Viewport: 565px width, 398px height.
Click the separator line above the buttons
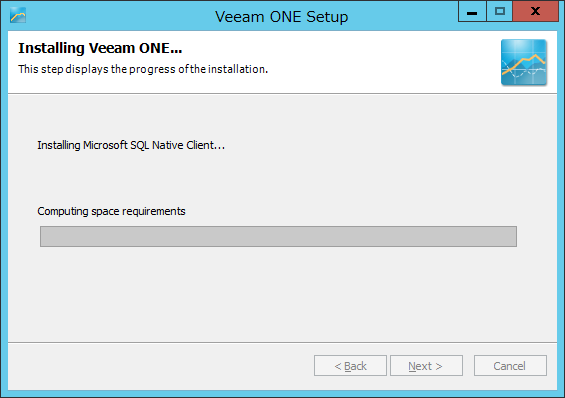click(282, 342)
